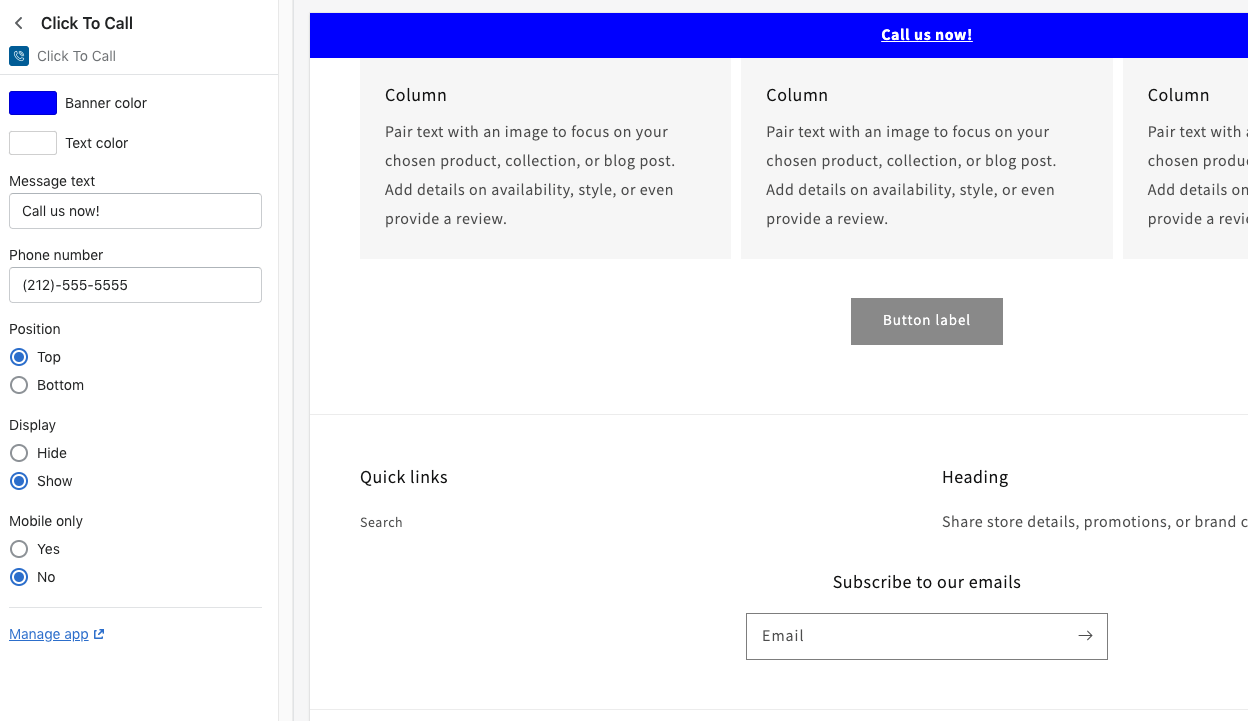Click the back chevron beside Click To Call
Image resolution: width=1248 pixels, height=721 pixels.
(x=17, y=22)
